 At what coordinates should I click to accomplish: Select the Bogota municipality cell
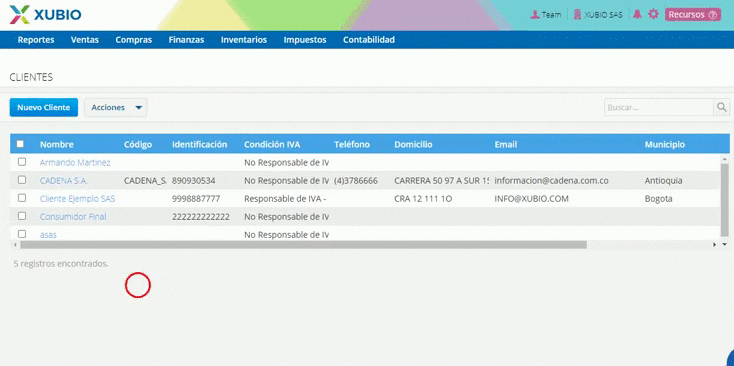pos(659,198)
